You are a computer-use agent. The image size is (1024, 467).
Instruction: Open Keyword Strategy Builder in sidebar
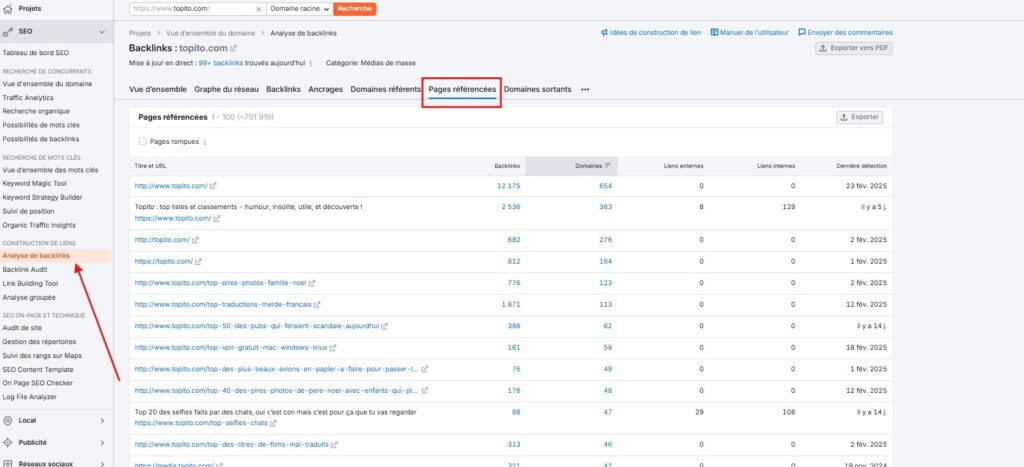pyautogui.click(x=42, y=197)
